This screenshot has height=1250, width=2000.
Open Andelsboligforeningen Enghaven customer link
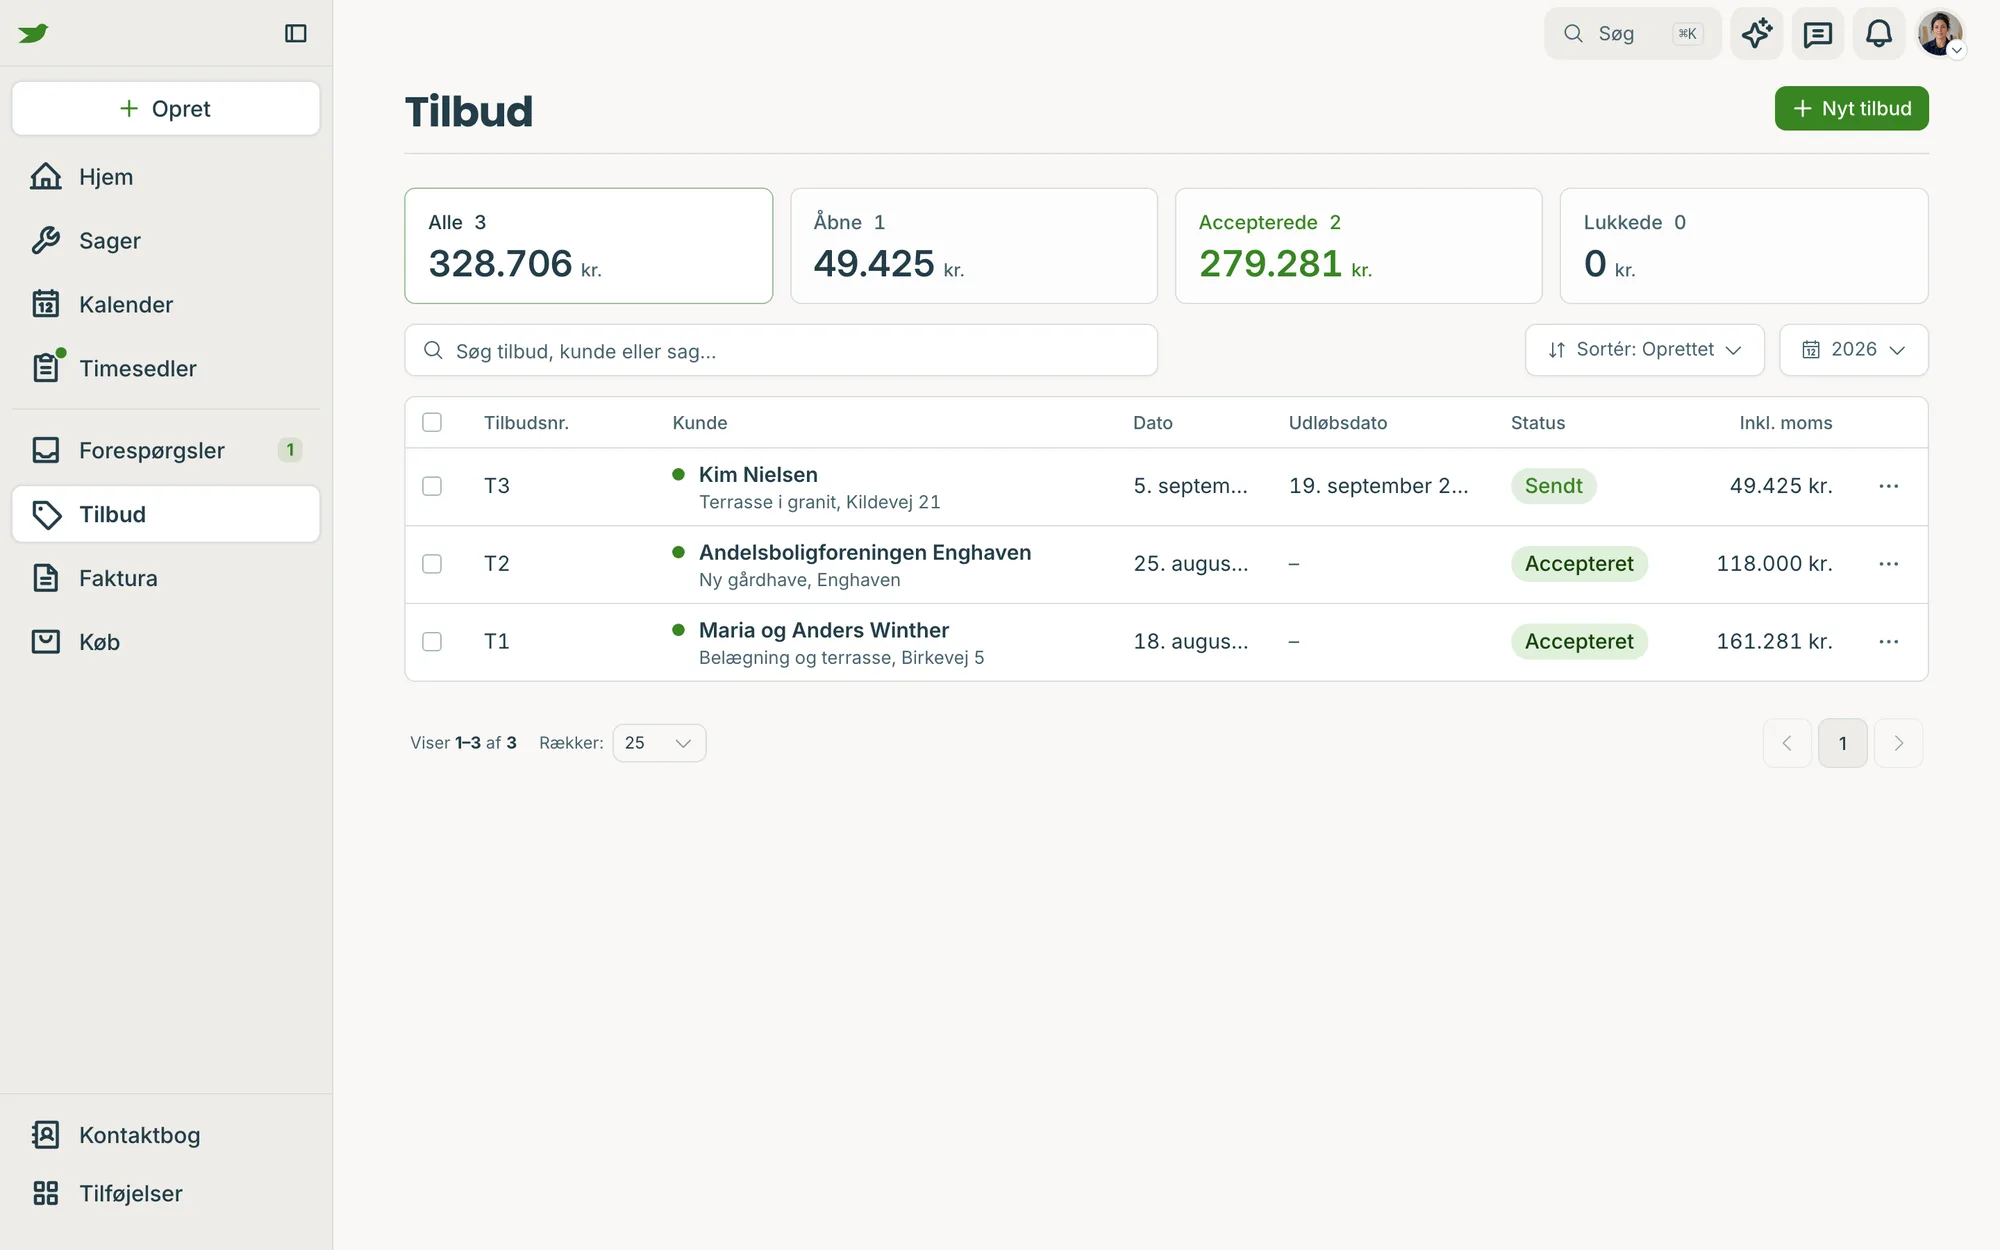pos(865,553)
